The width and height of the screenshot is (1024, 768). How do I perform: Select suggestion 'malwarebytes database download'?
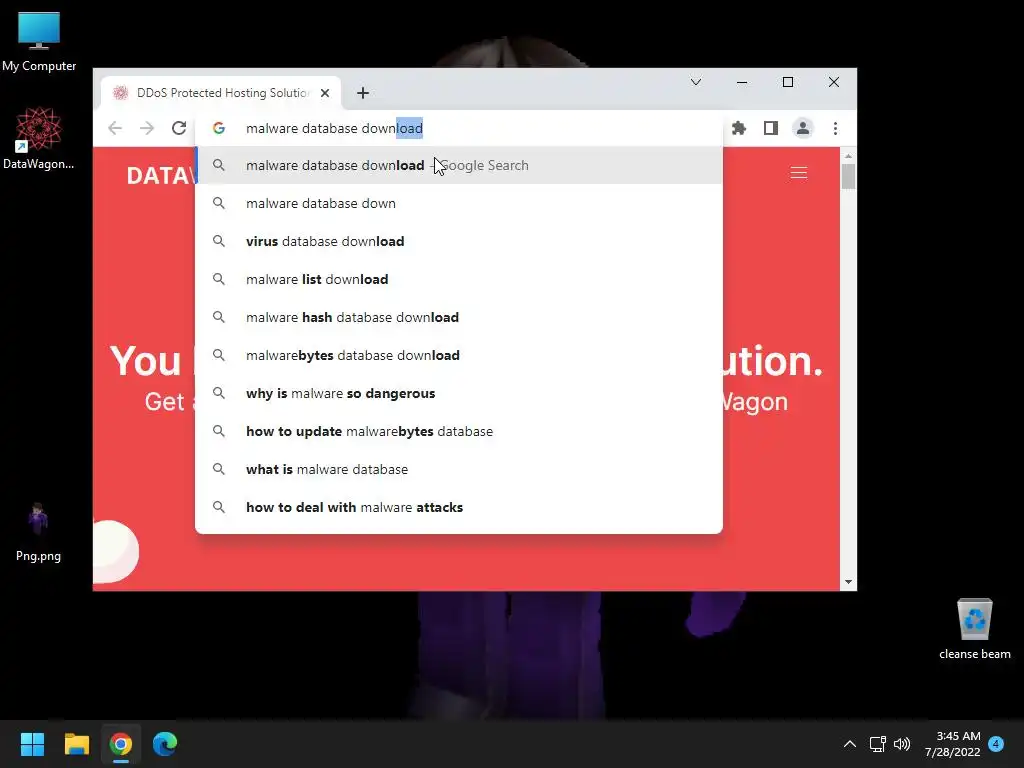[x=458, y=355]
